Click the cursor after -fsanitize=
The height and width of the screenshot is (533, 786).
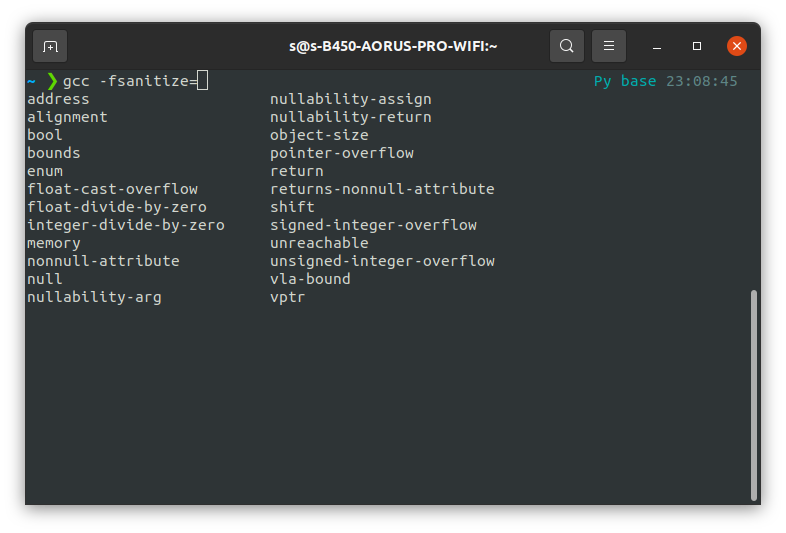click(x=203, y=81)
